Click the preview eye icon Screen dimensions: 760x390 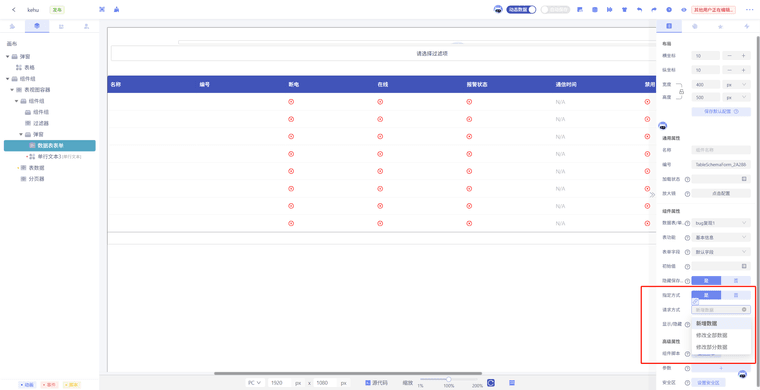coord(683,9)
